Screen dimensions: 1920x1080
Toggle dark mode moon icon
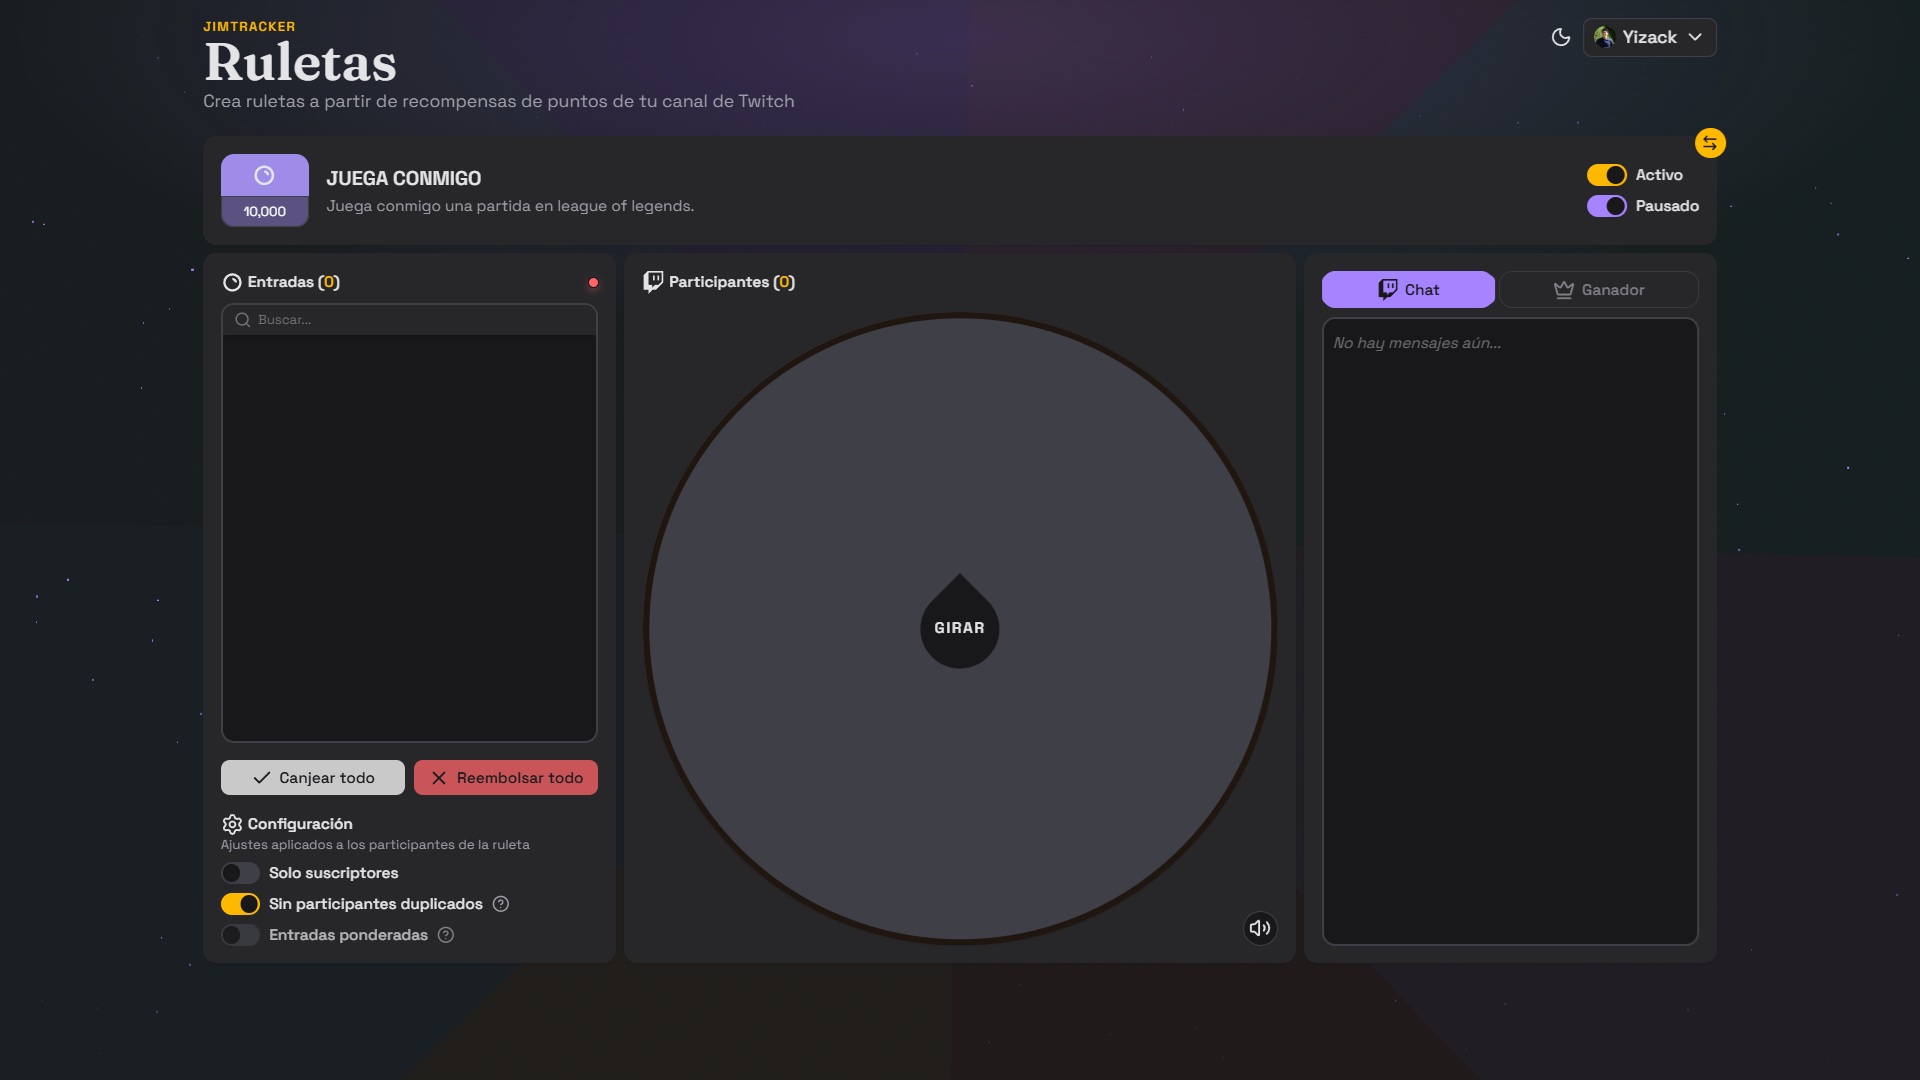coord(1560,37)
